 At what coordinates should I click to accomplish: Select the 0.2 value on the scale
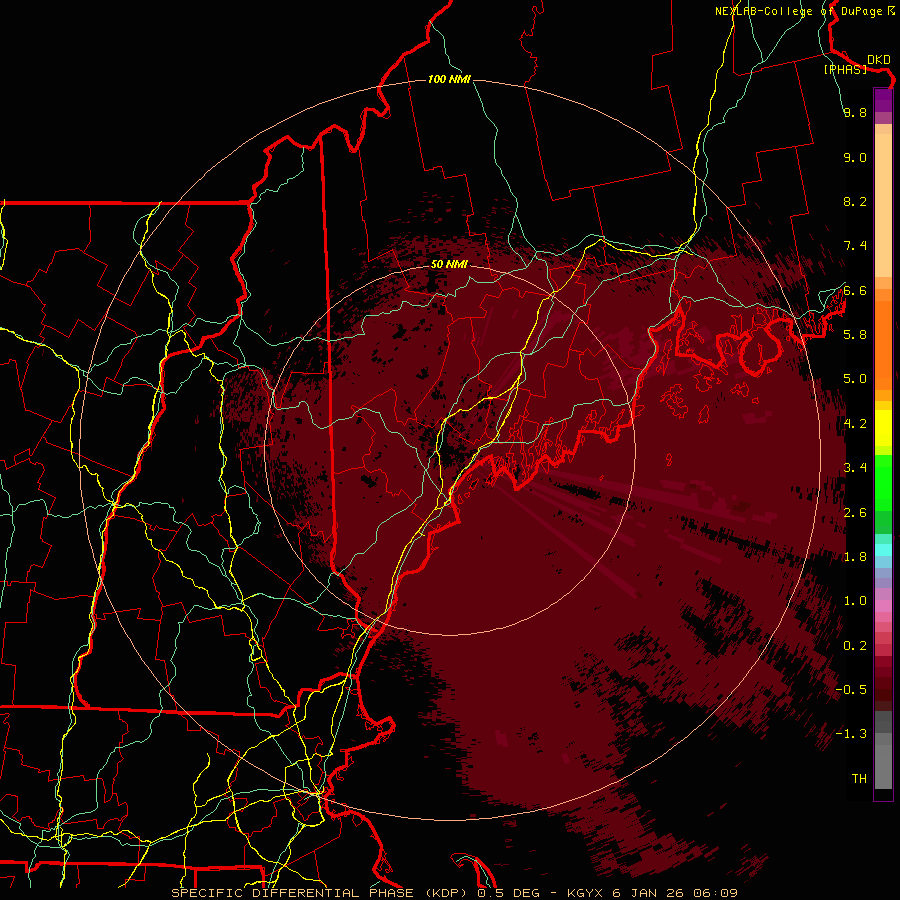(x=855, y=646)
